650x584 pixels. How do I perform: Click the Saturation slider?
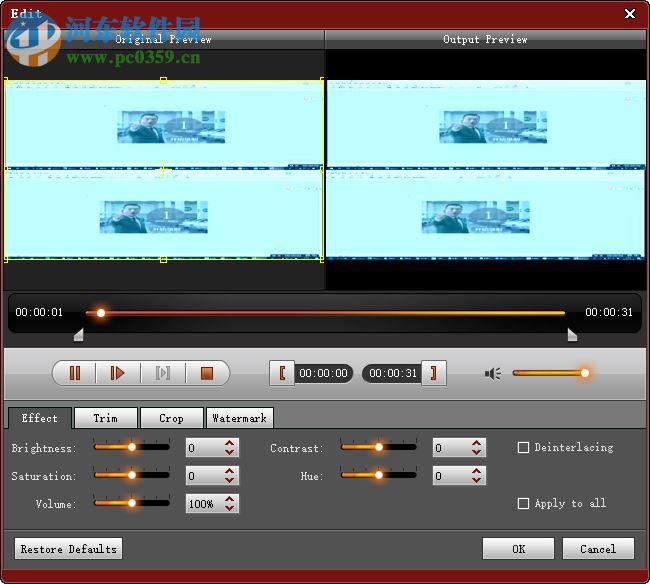click(132, 475)
